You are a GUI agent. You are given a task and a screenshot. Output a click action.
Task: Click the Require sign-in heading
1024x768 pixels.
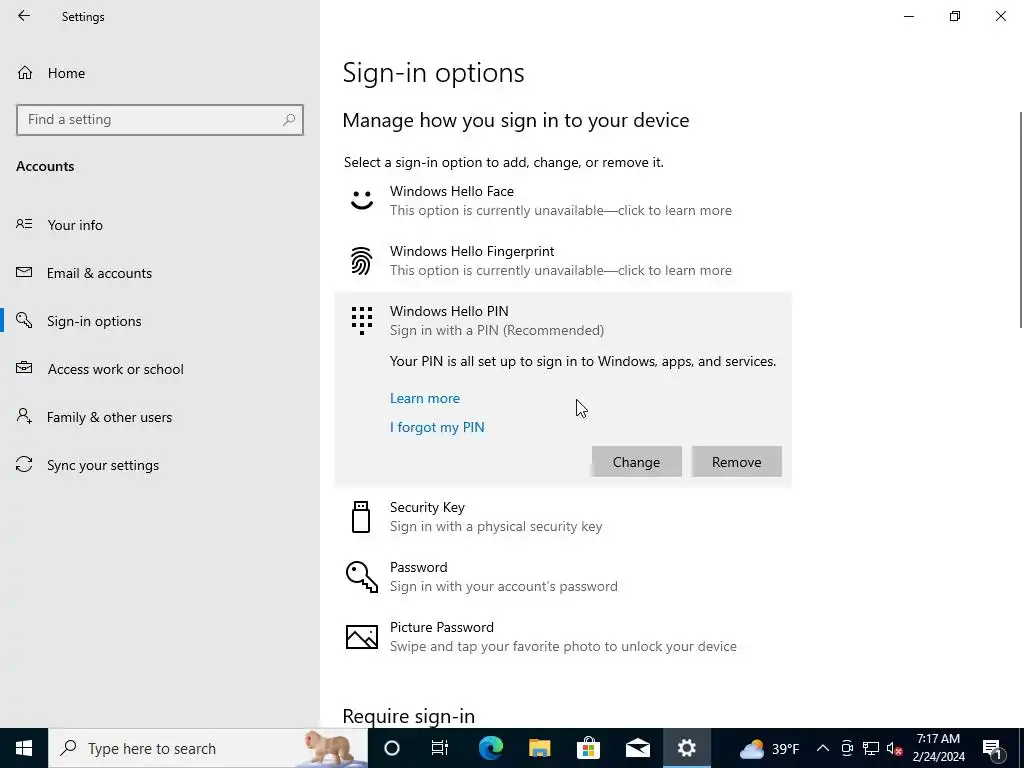(409, 716)
